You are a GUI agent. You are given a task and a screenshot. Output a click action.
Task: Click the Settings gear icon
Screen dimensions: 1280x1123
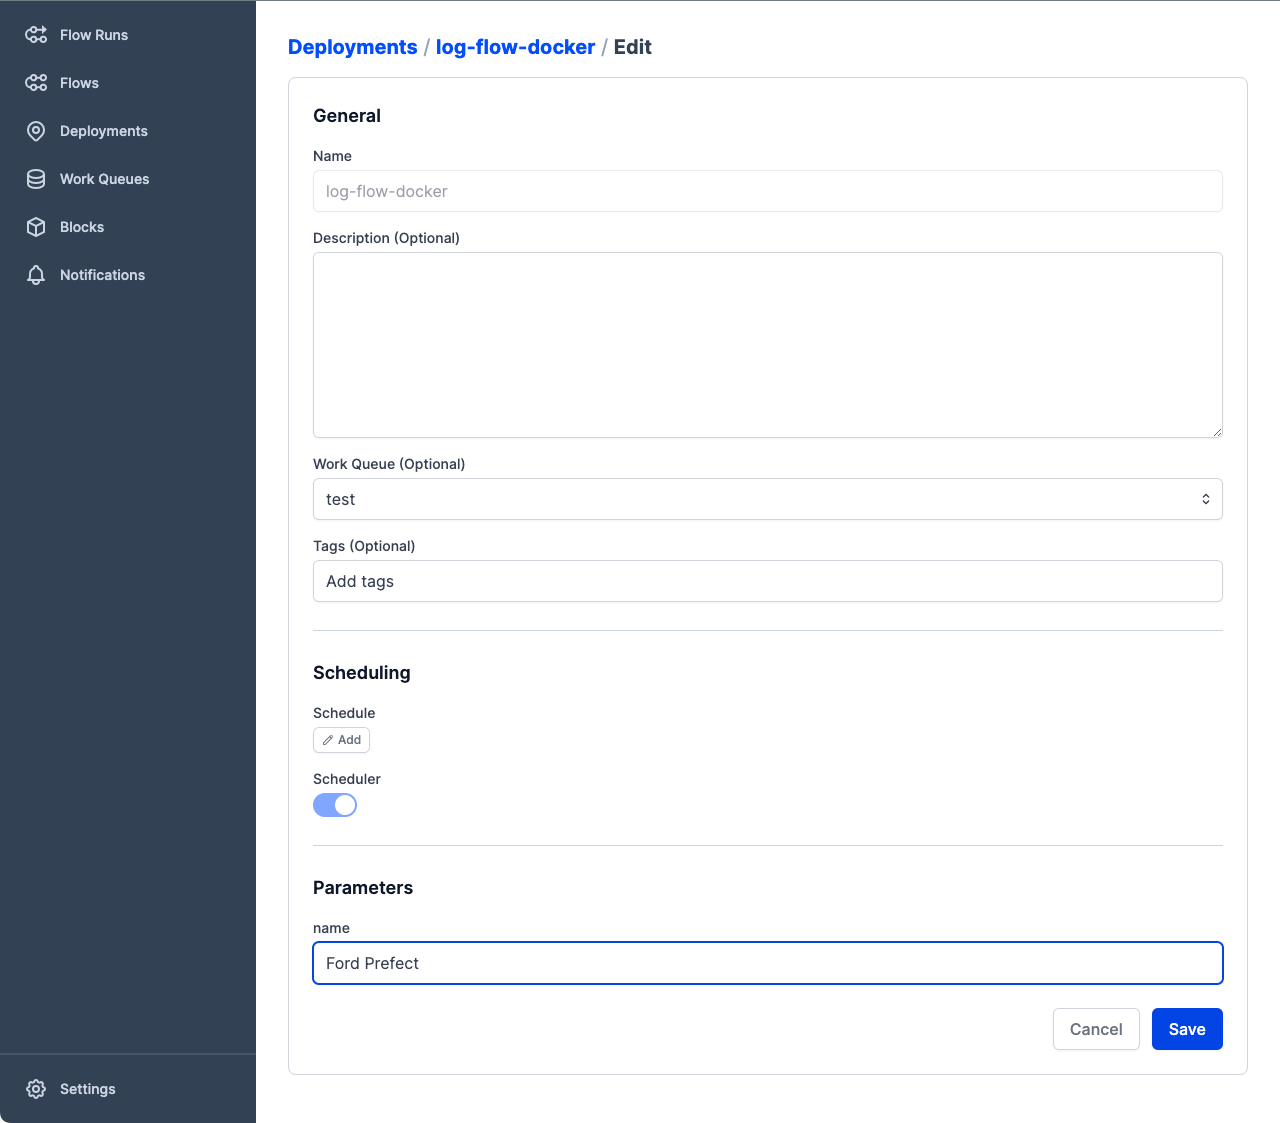[36, 1089]
